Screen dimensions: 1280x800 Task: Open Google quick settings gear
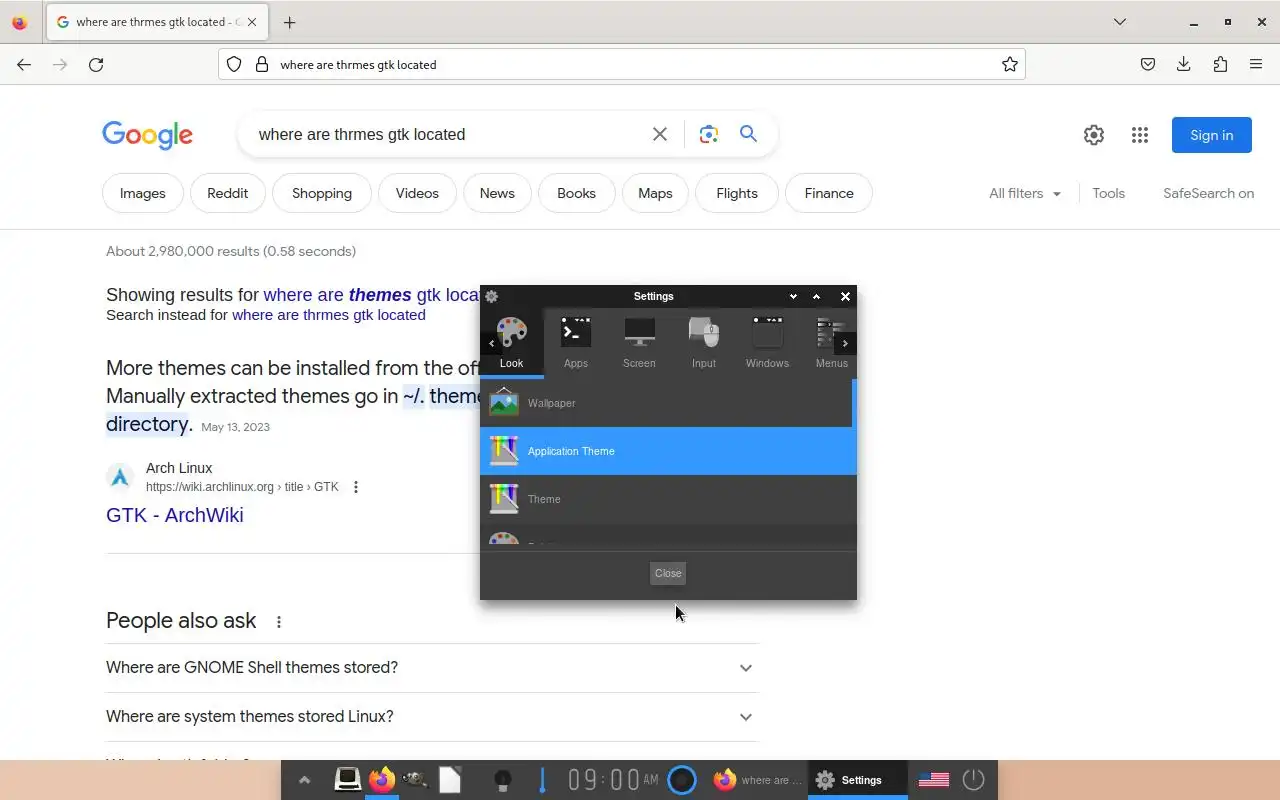click(x=1094, y=135)
